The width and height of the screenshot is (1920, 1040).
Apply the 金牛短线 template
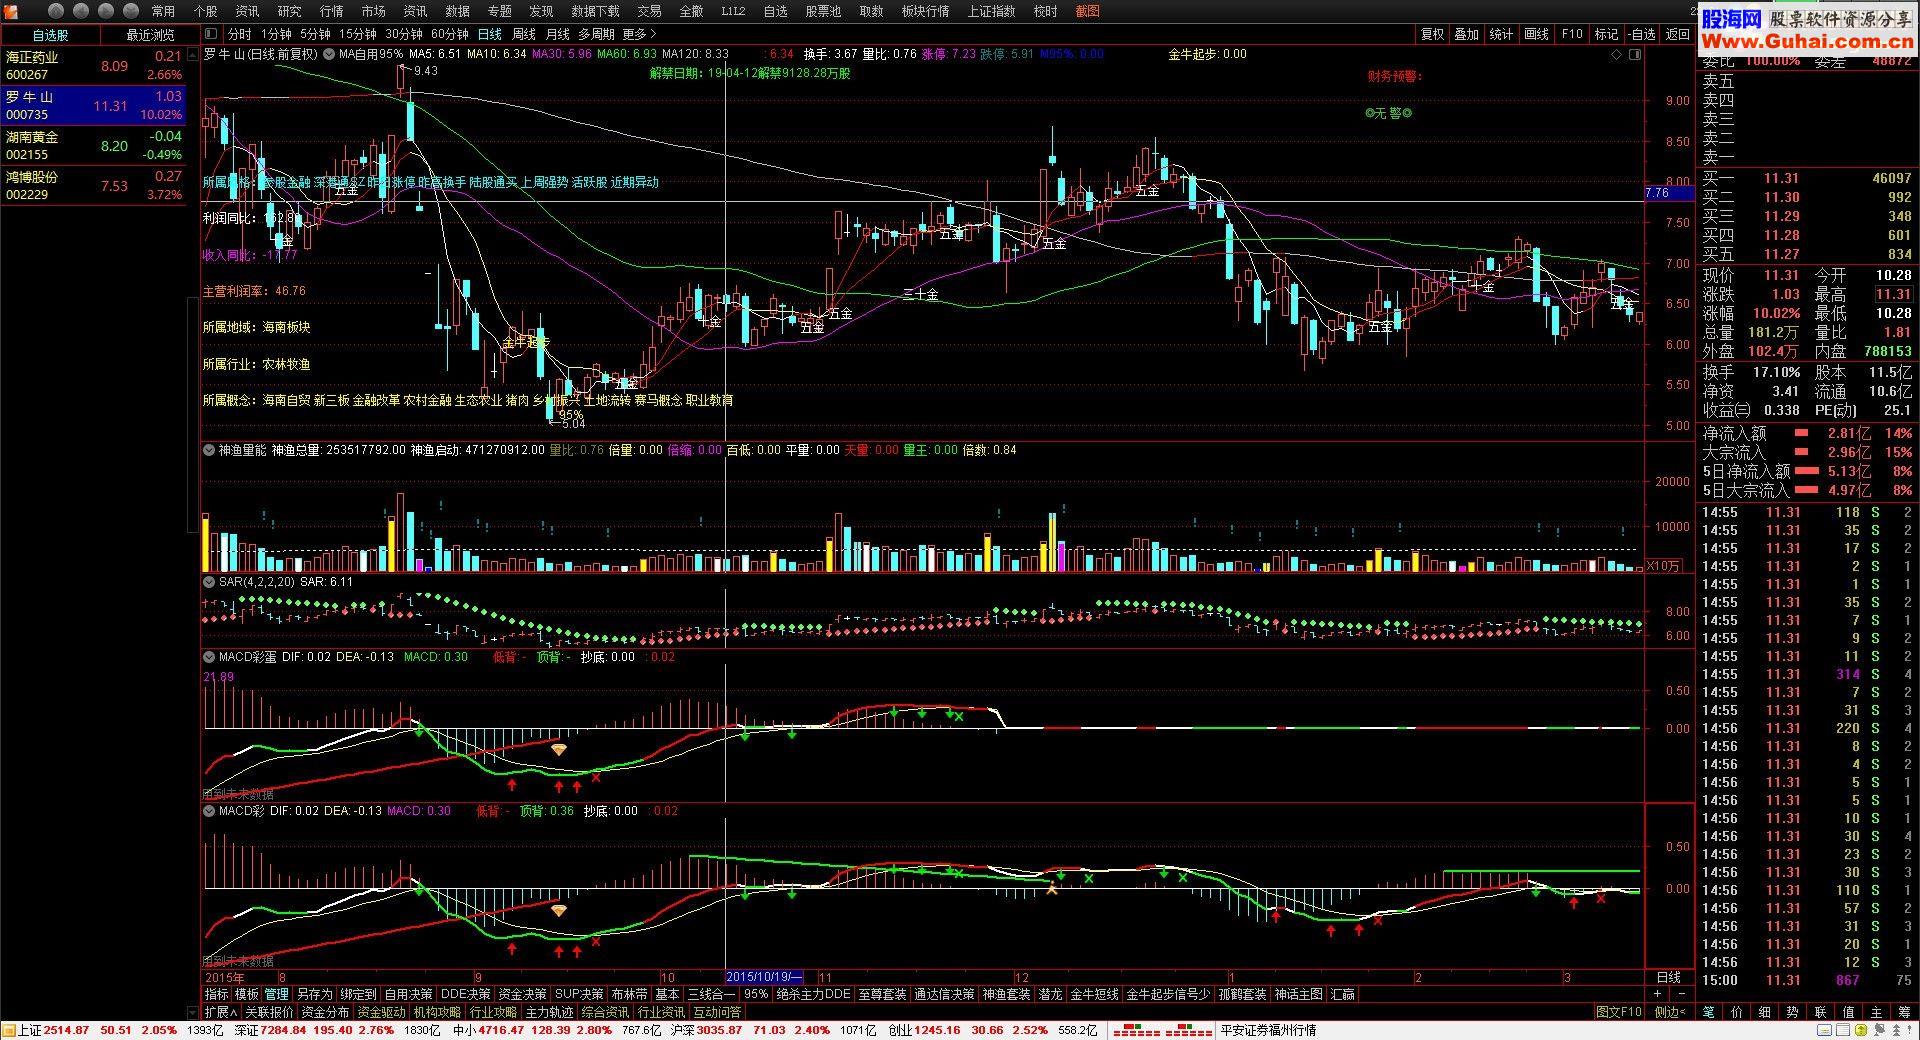(x=1095, y=994)
